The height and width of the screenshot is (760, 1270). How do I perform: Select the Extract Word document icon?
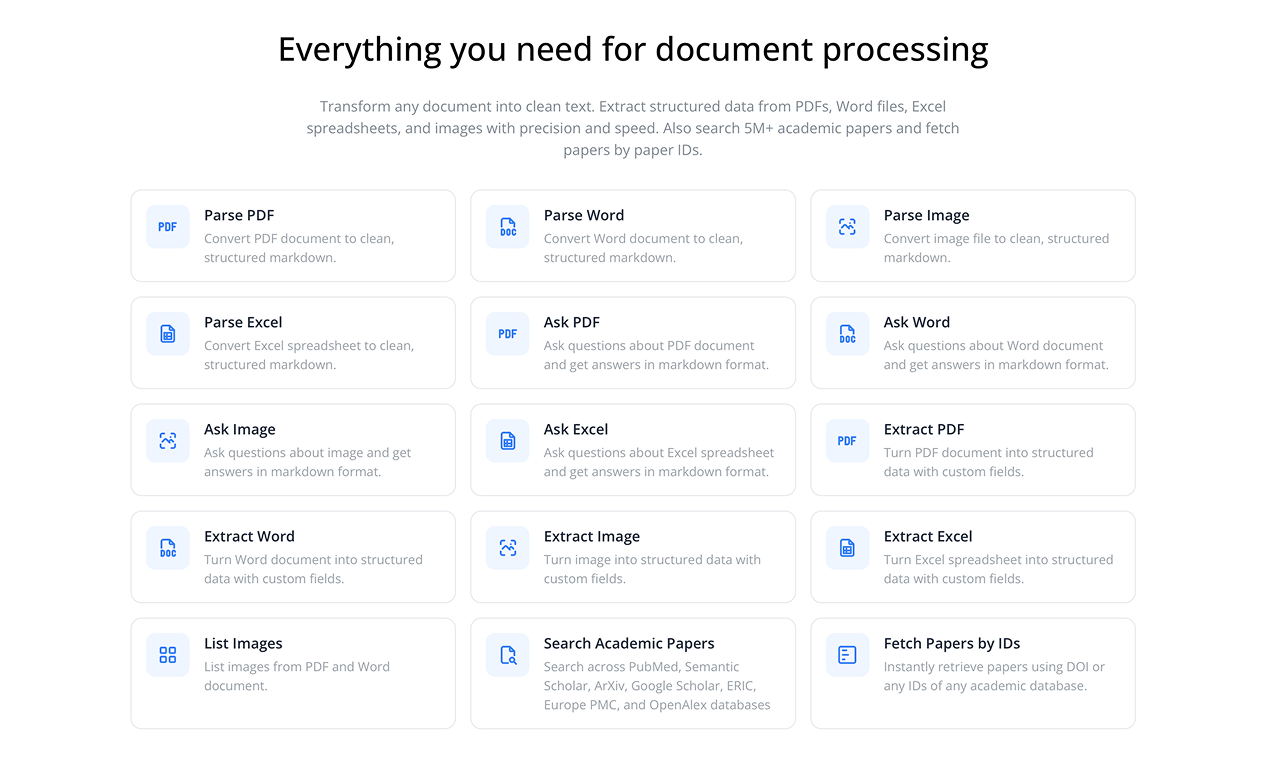tap(167, 548)
